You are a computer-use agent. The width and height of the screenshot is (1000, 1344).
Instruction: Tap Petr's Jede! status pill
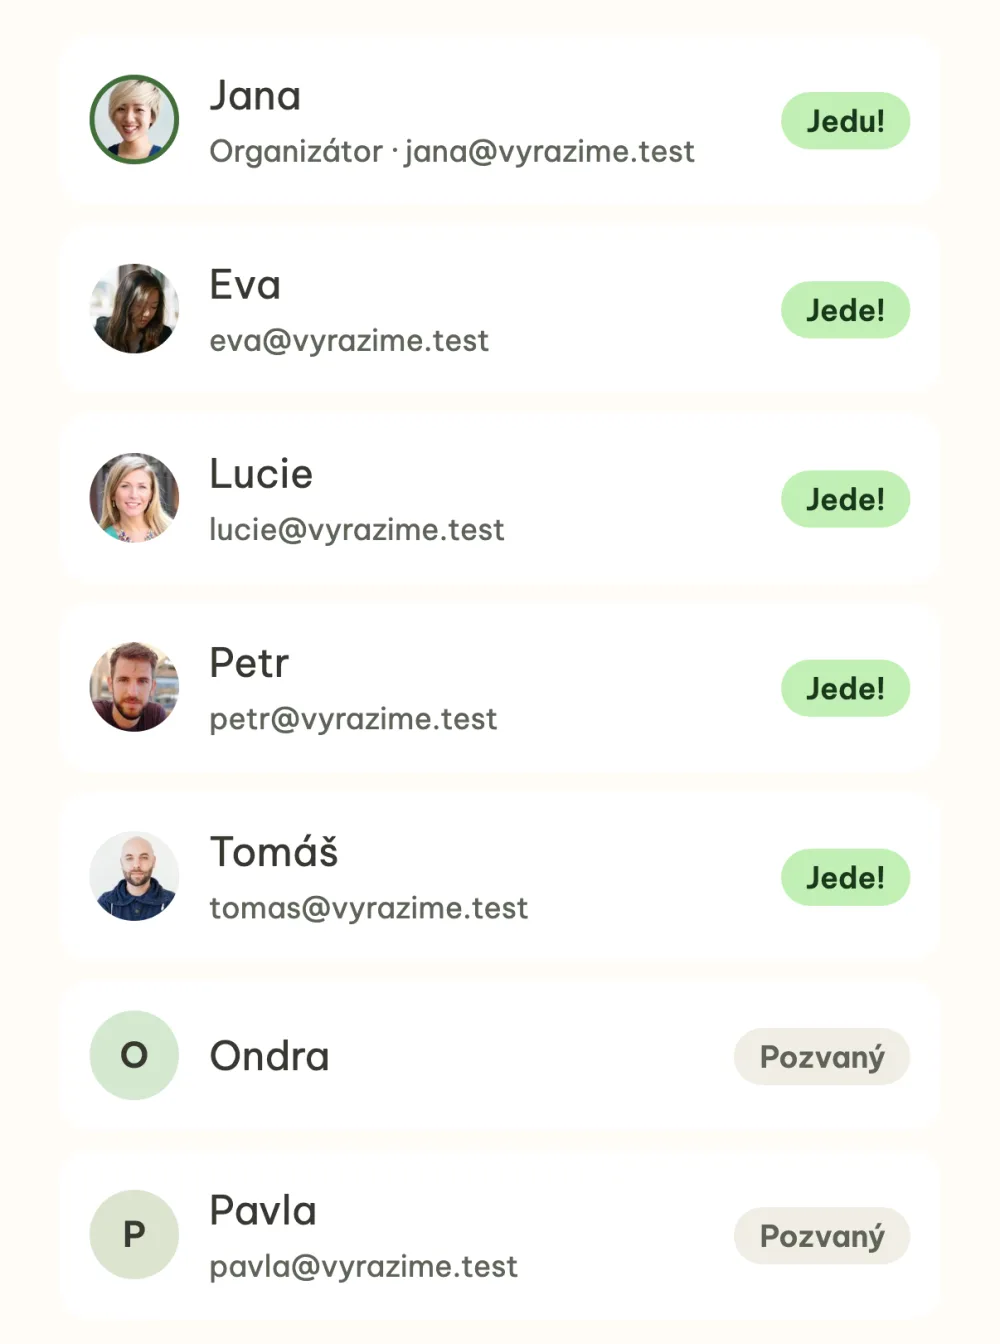[x=845, y=688]
